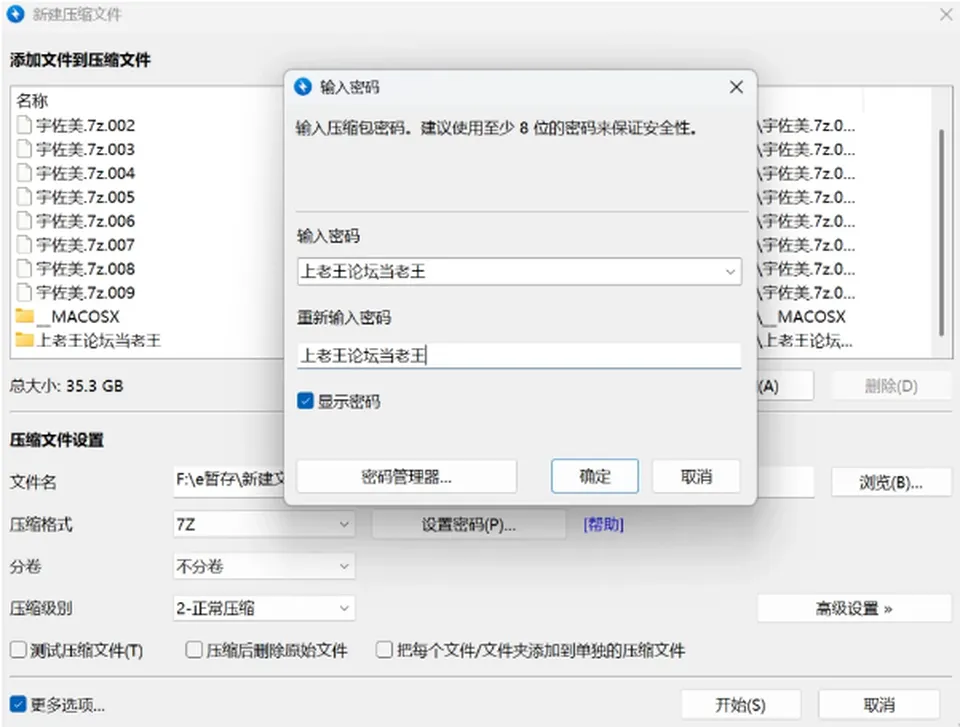Open the 分卷 不分卷 dropdown

[x=264, y=567]
